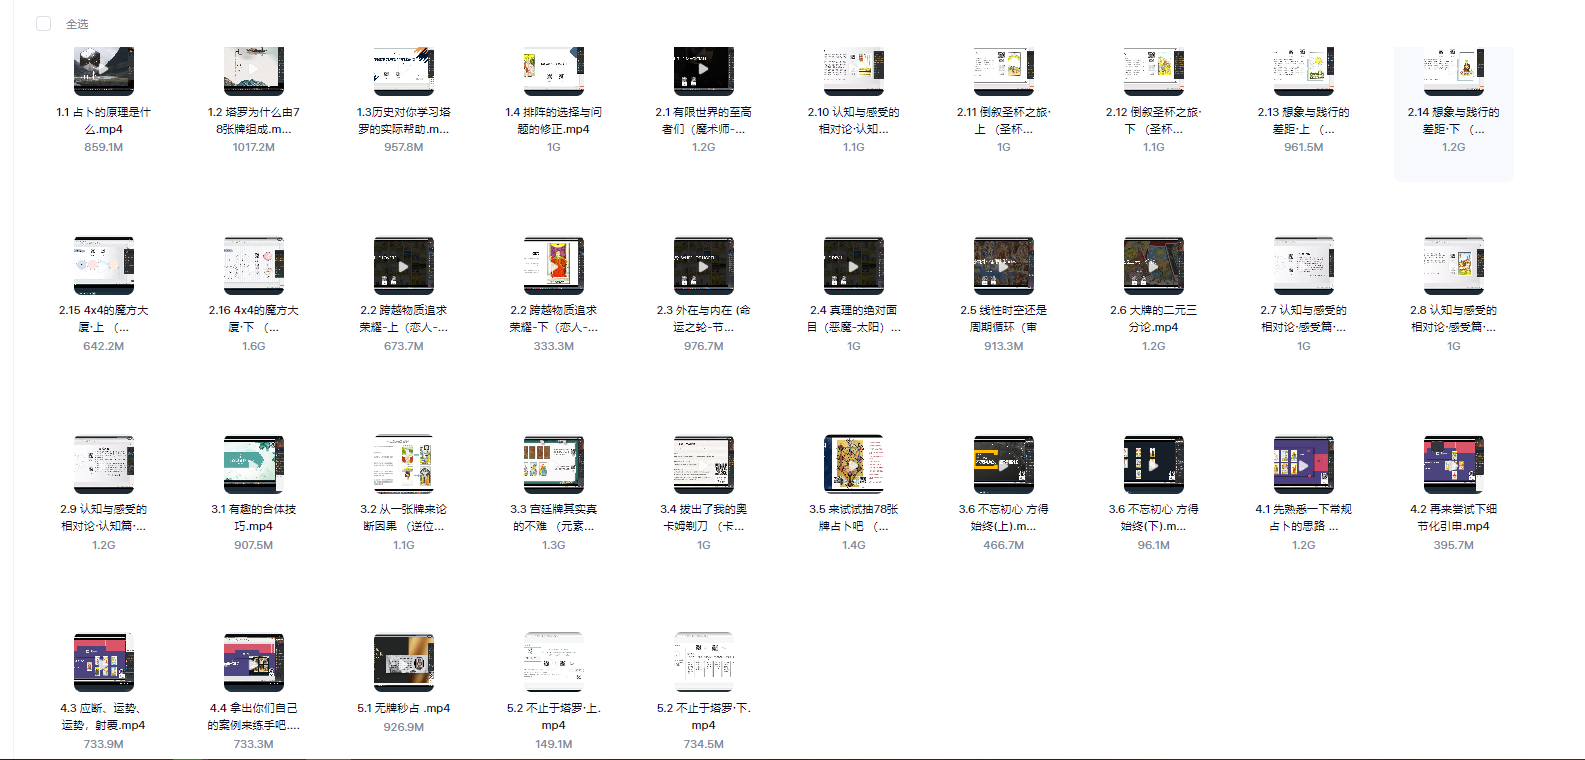Open thumbnail of 2.16 4x4的魔方大厦·下

(x=254, y=266)
